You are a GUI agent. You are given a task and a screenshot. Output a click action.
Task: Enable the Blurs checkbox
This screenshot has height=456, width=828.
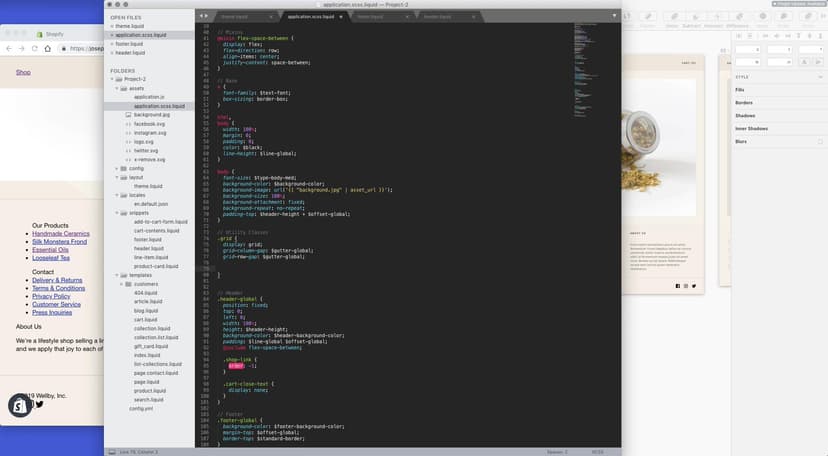tap(820, 141)
